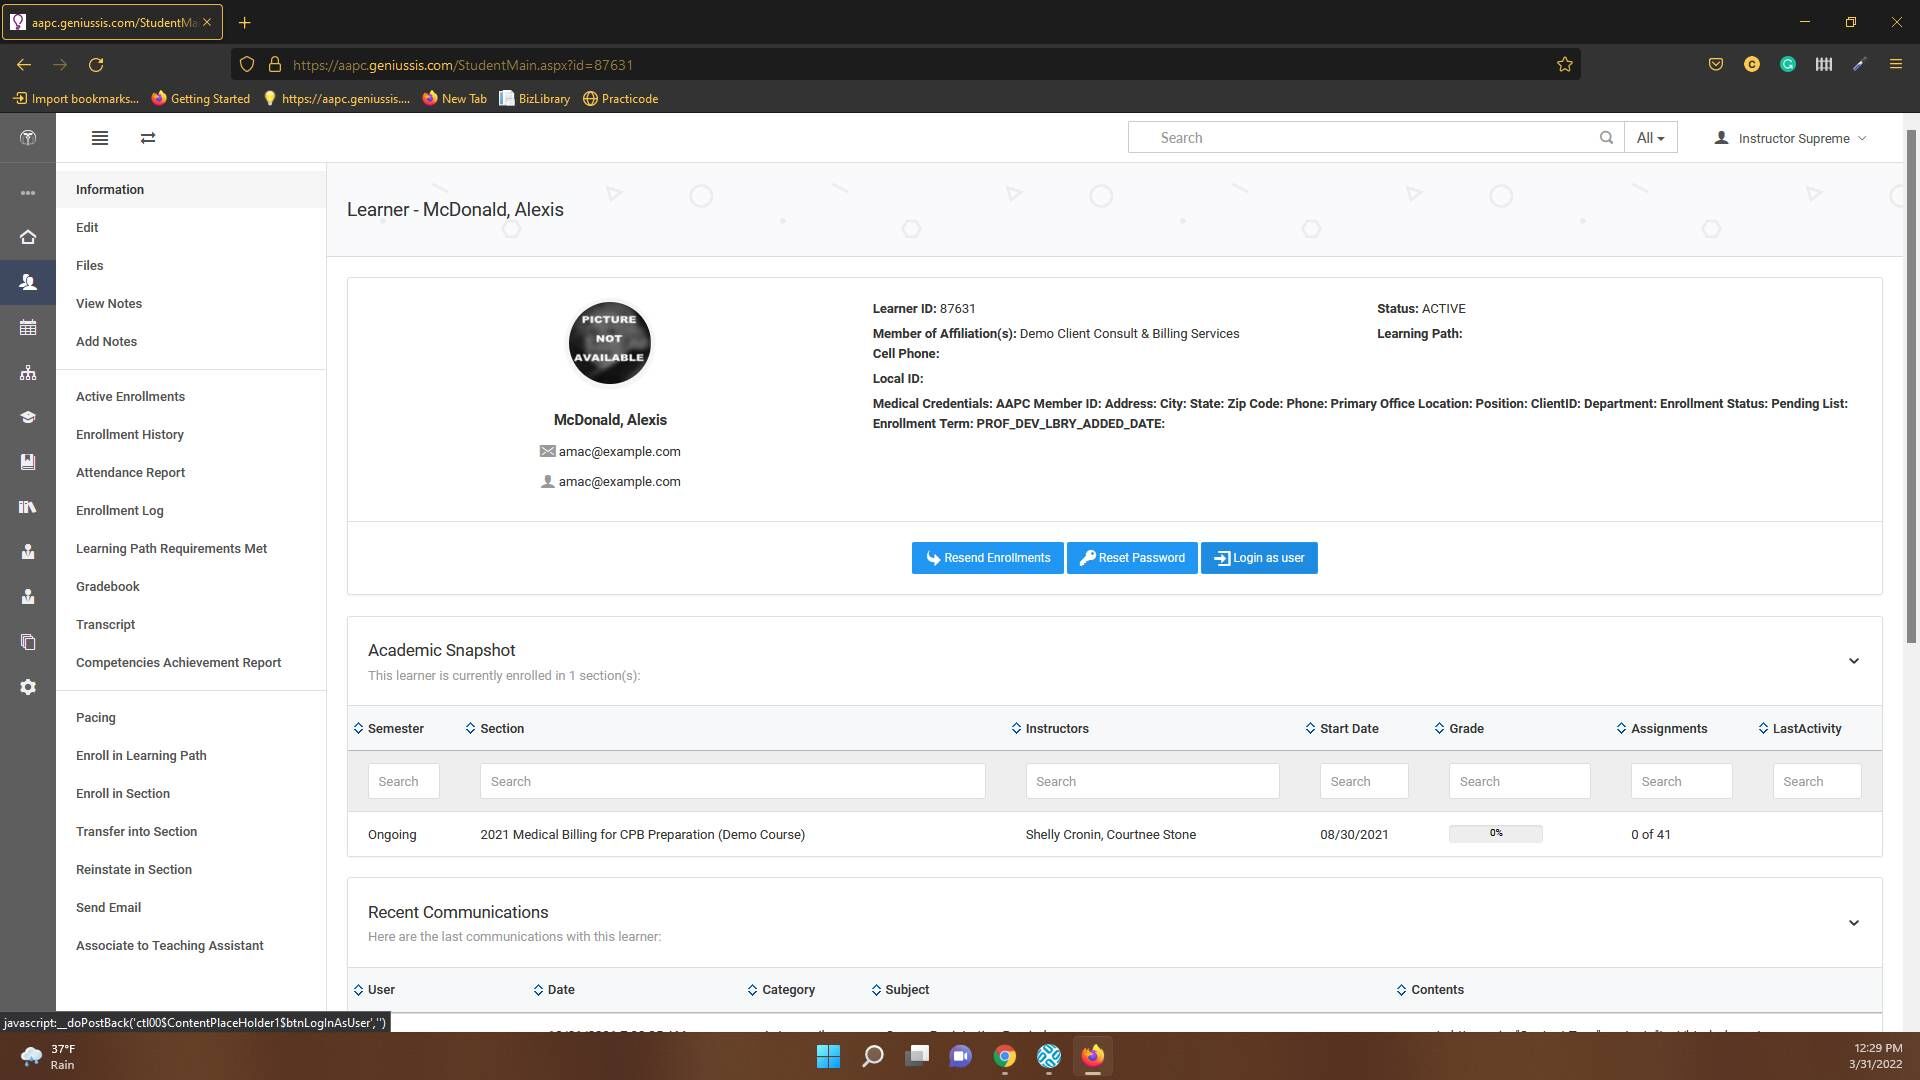Toggle the hamburger menu icon

100,138
